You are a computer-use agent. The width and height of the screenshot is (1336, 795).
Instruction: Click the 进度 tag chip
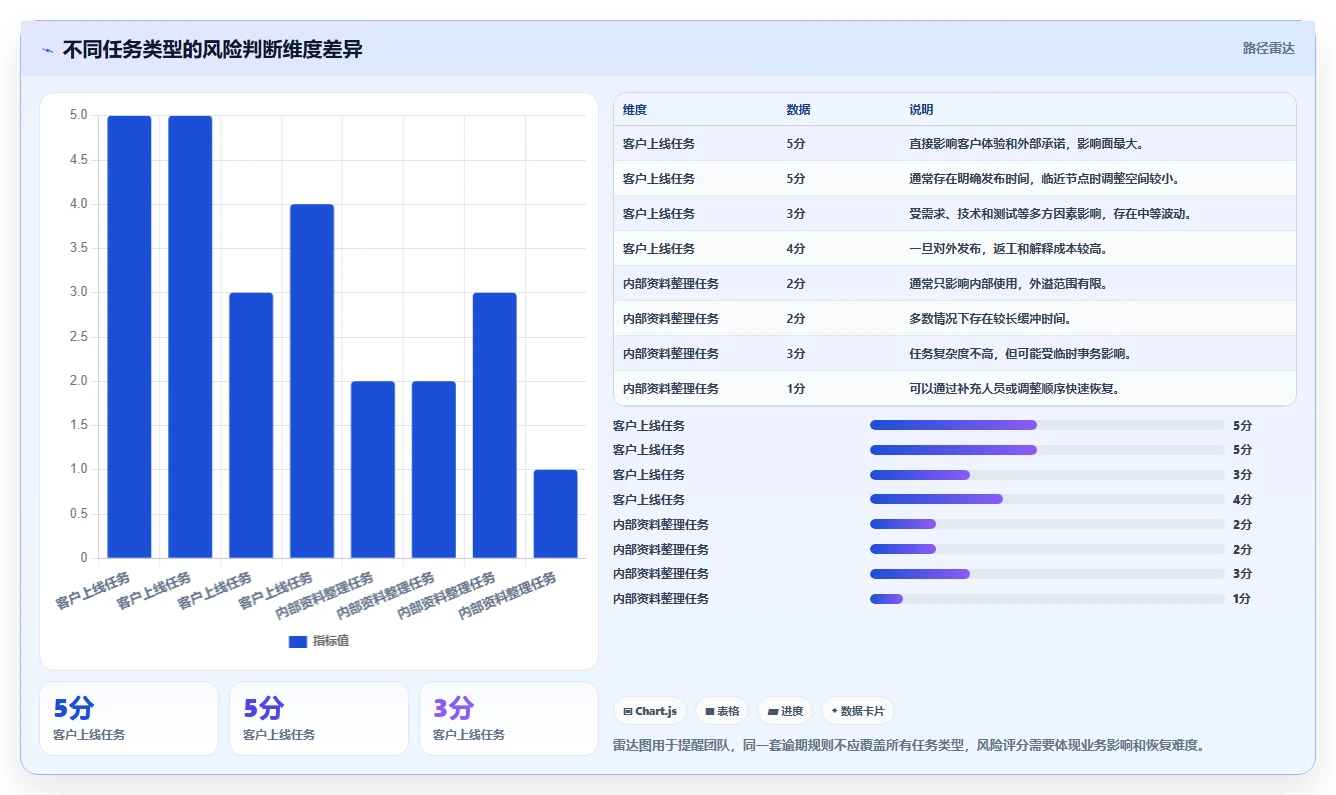(785, 711)
